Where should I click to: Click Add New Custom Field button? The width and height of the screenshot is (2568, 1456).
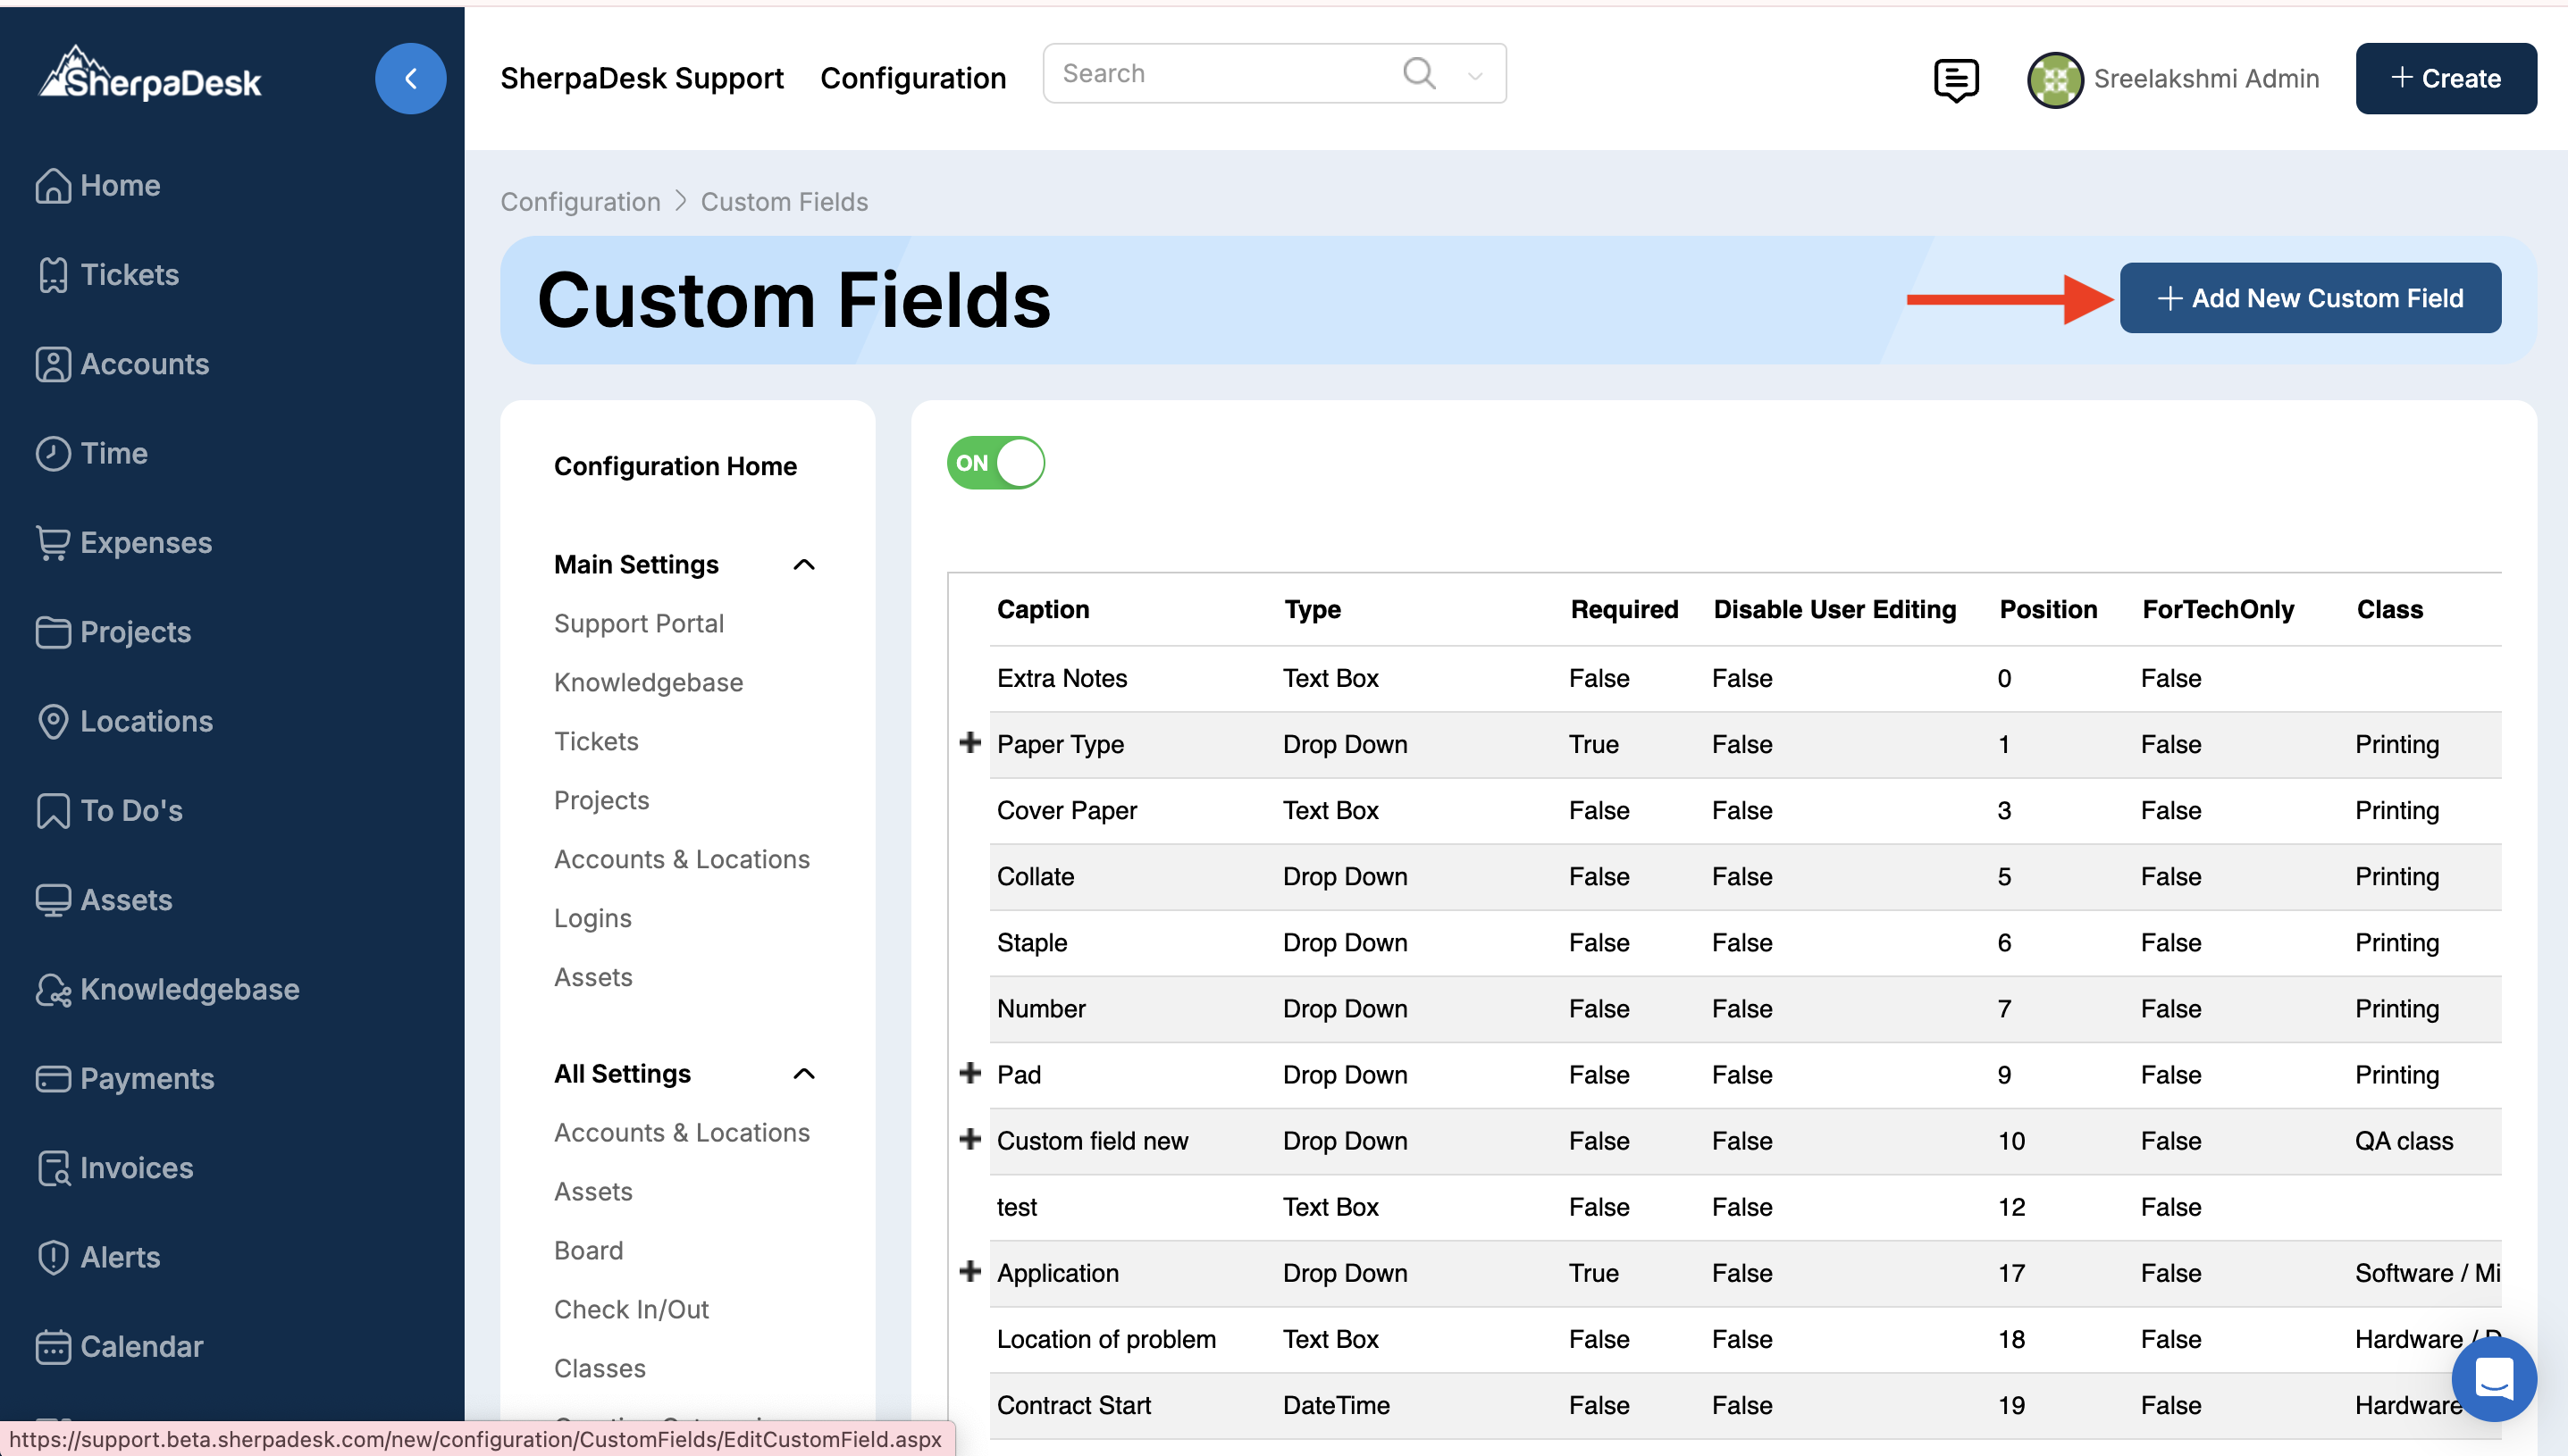tap(2310, 298)
